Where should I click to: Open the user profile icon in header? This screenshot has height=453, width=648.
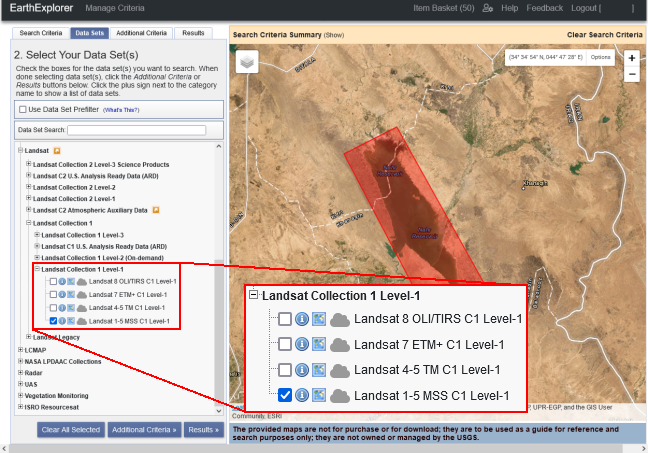(x=486, y=8)
